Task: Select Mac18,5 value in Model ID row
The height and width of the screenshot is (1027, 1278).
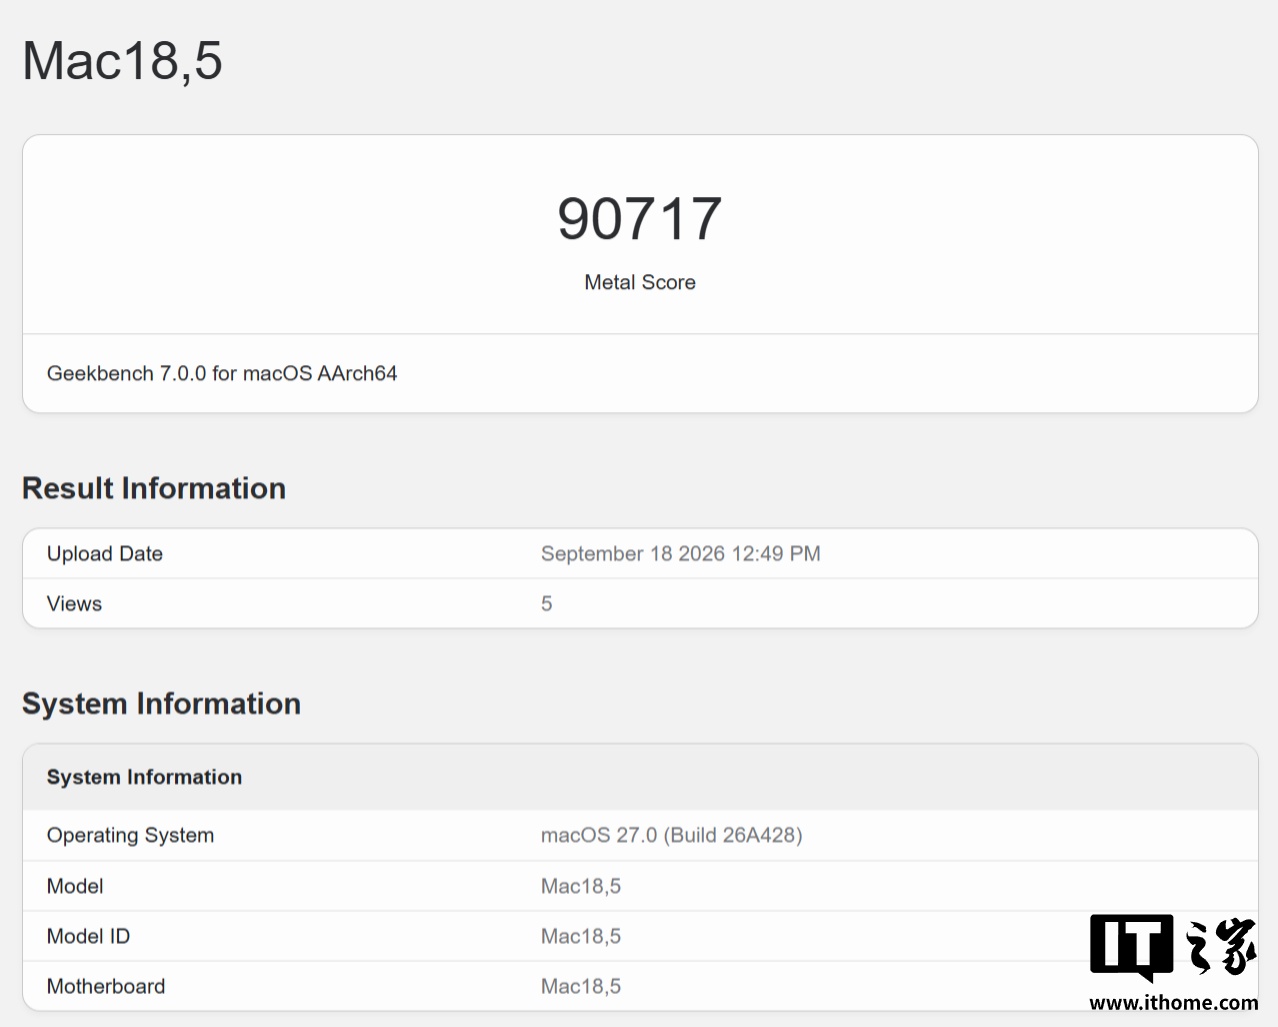Action: point(581,937)
